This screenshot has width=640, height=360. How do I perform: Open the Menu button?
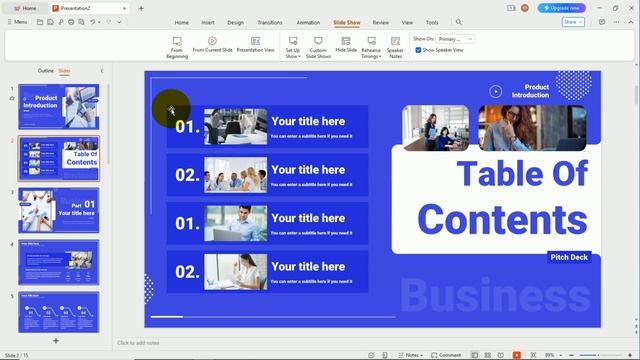pos(17,22)
